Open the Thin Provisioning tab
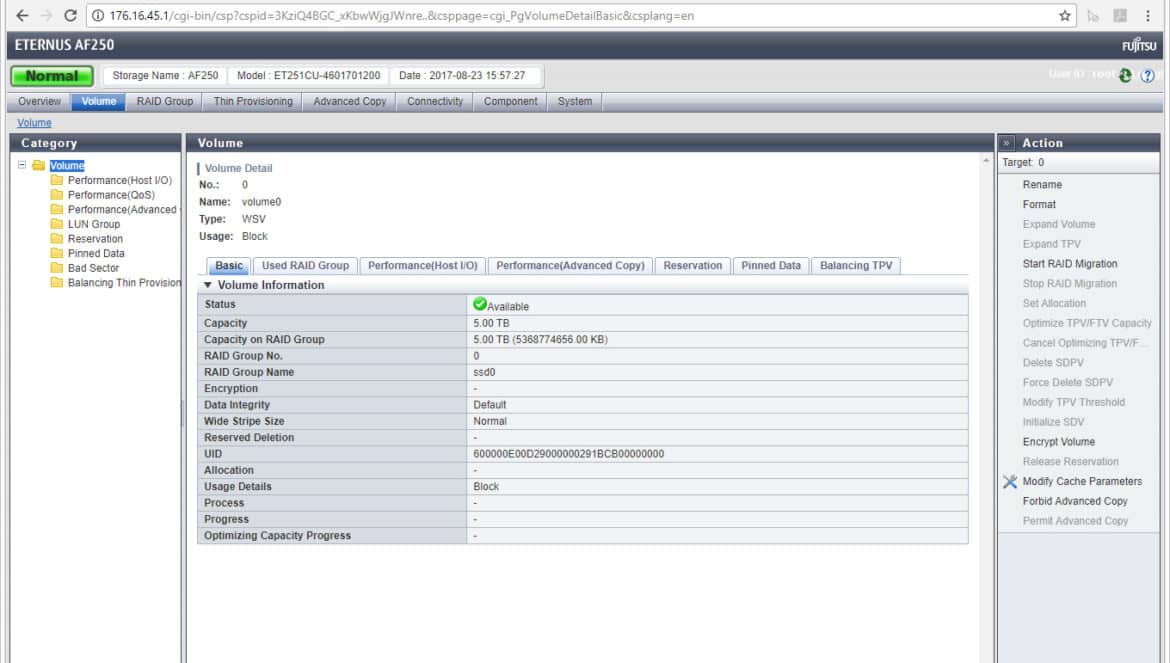The width and height of the screenshot is (1170, 663). click(x=253, y=101)
